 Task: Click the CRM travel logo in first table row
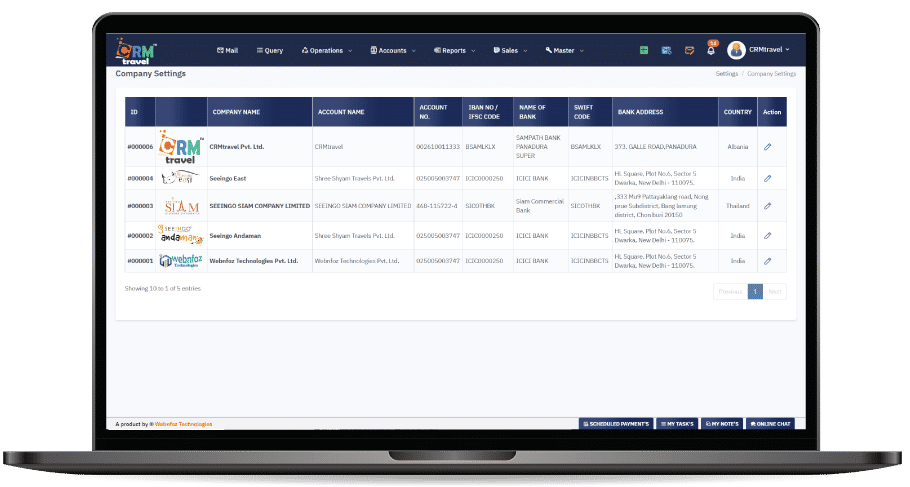tap(181, 147)
